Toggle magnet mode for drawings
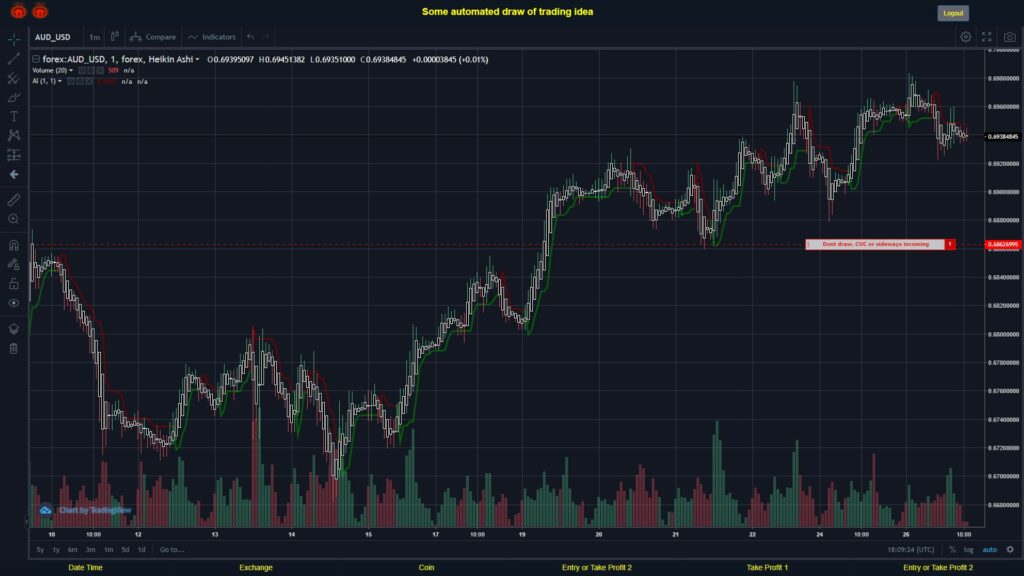 tap(14, 245)
